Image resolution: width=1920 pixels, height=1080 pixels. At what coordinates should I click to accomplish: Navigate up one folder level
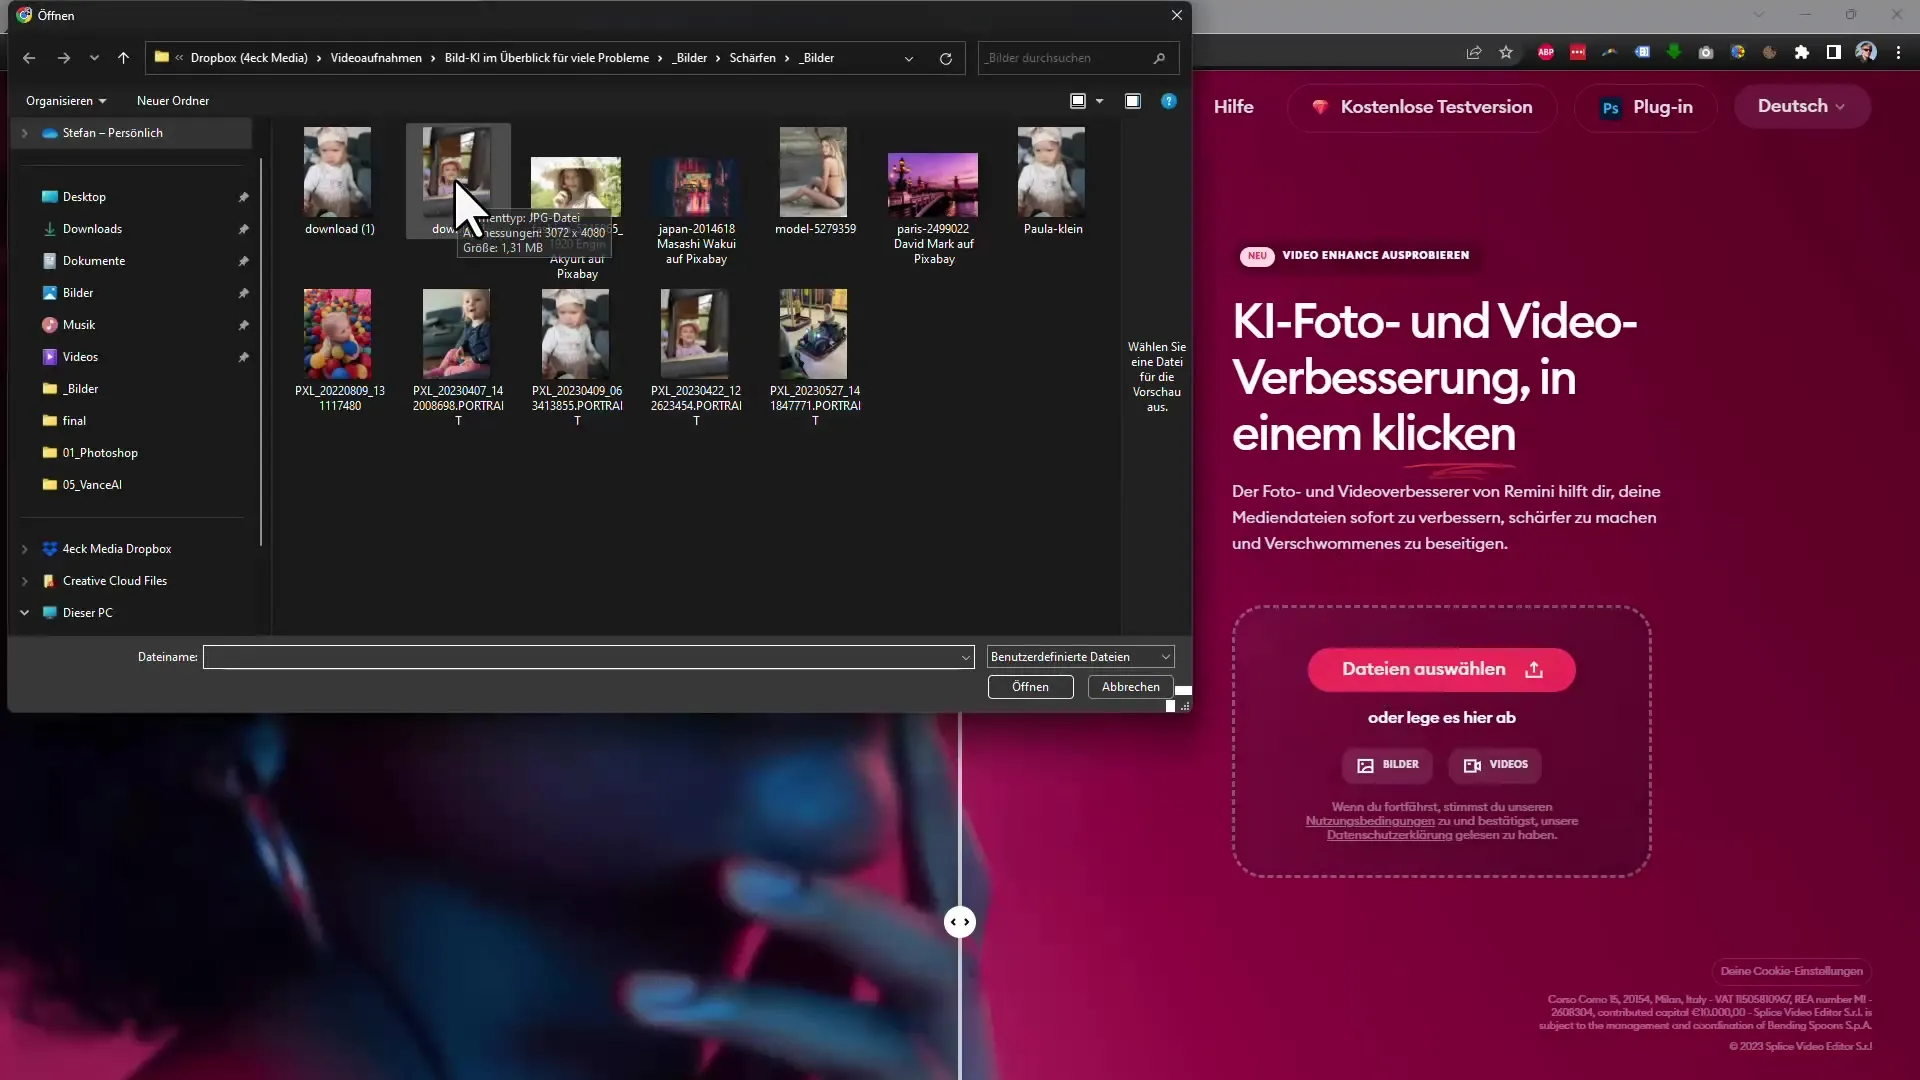click(123, 58)
